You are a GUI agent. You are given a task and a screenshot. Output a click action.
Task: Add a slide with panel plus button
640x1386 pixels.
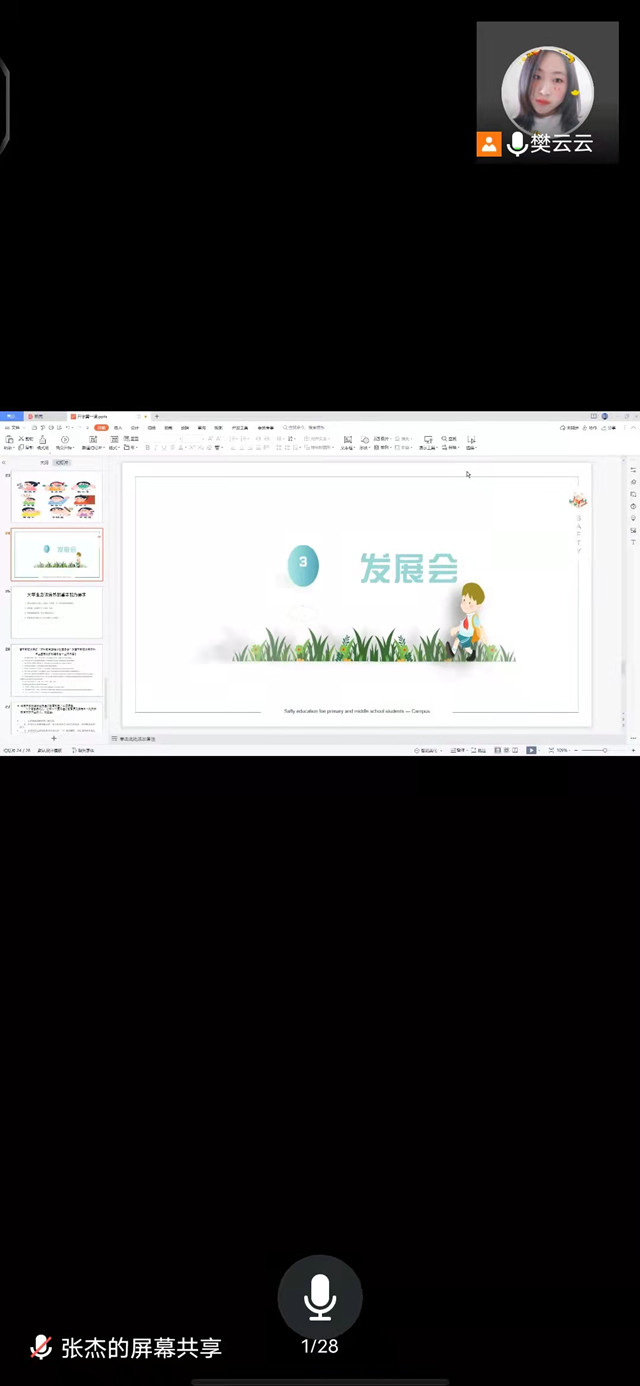[54, 738]
